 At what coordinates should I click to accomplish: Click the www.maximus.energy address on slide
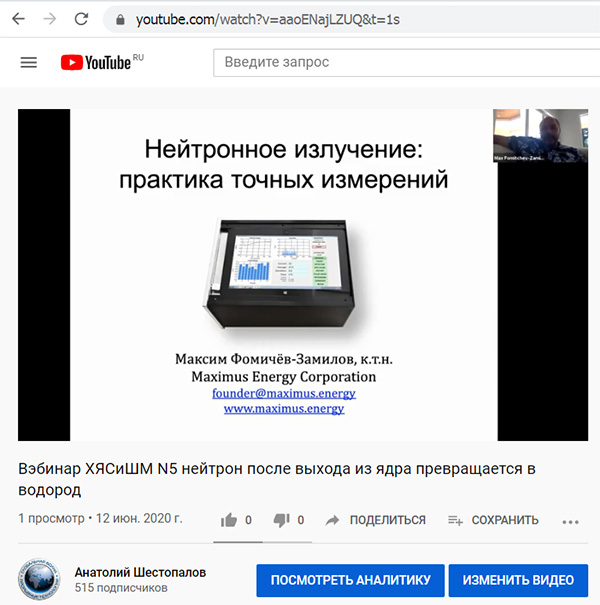click(x=284, y=409)
